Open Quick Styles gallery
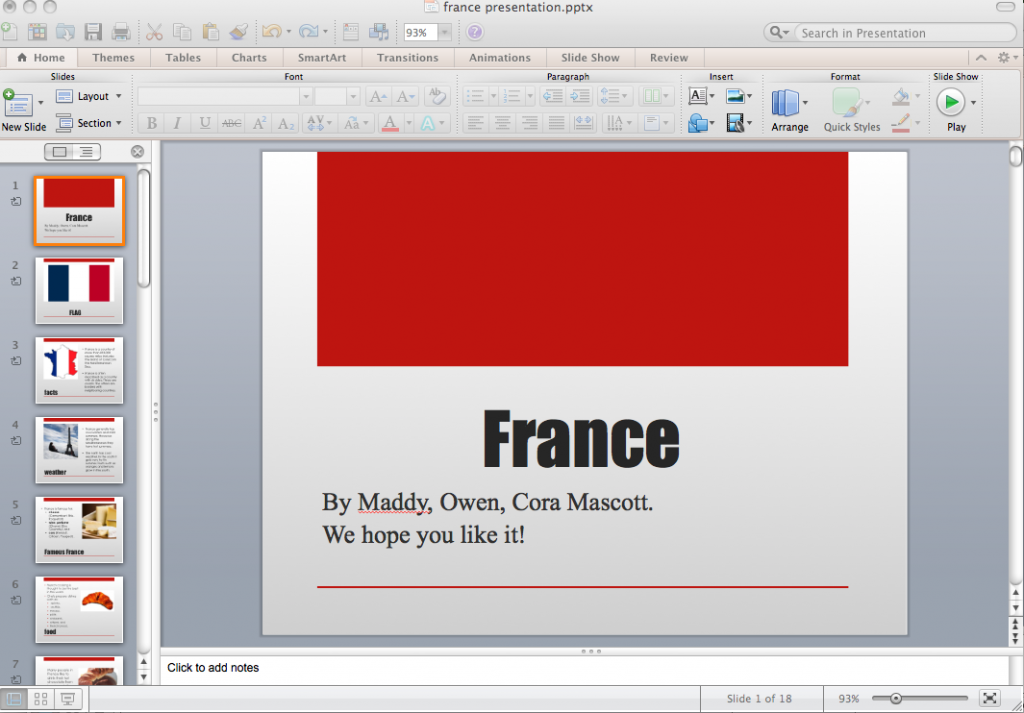 tap(852, 110)
